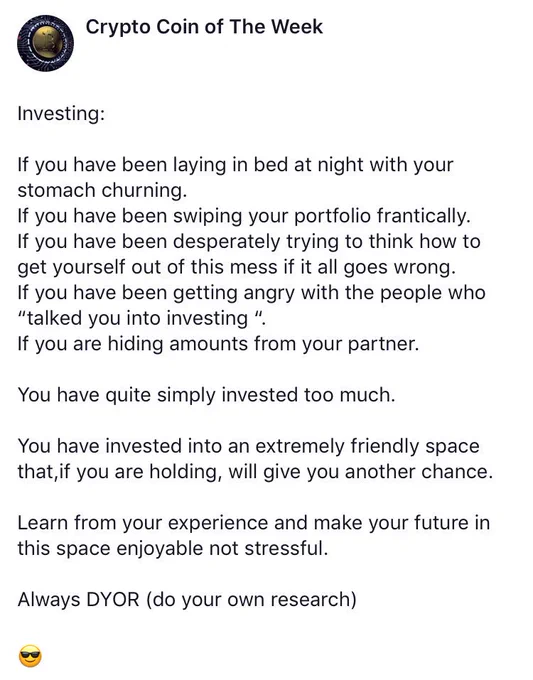Viewport: 533px width, 680px height.
Task: Click the quoted 'talked you into investing' text
Action: tap(141, 318)
